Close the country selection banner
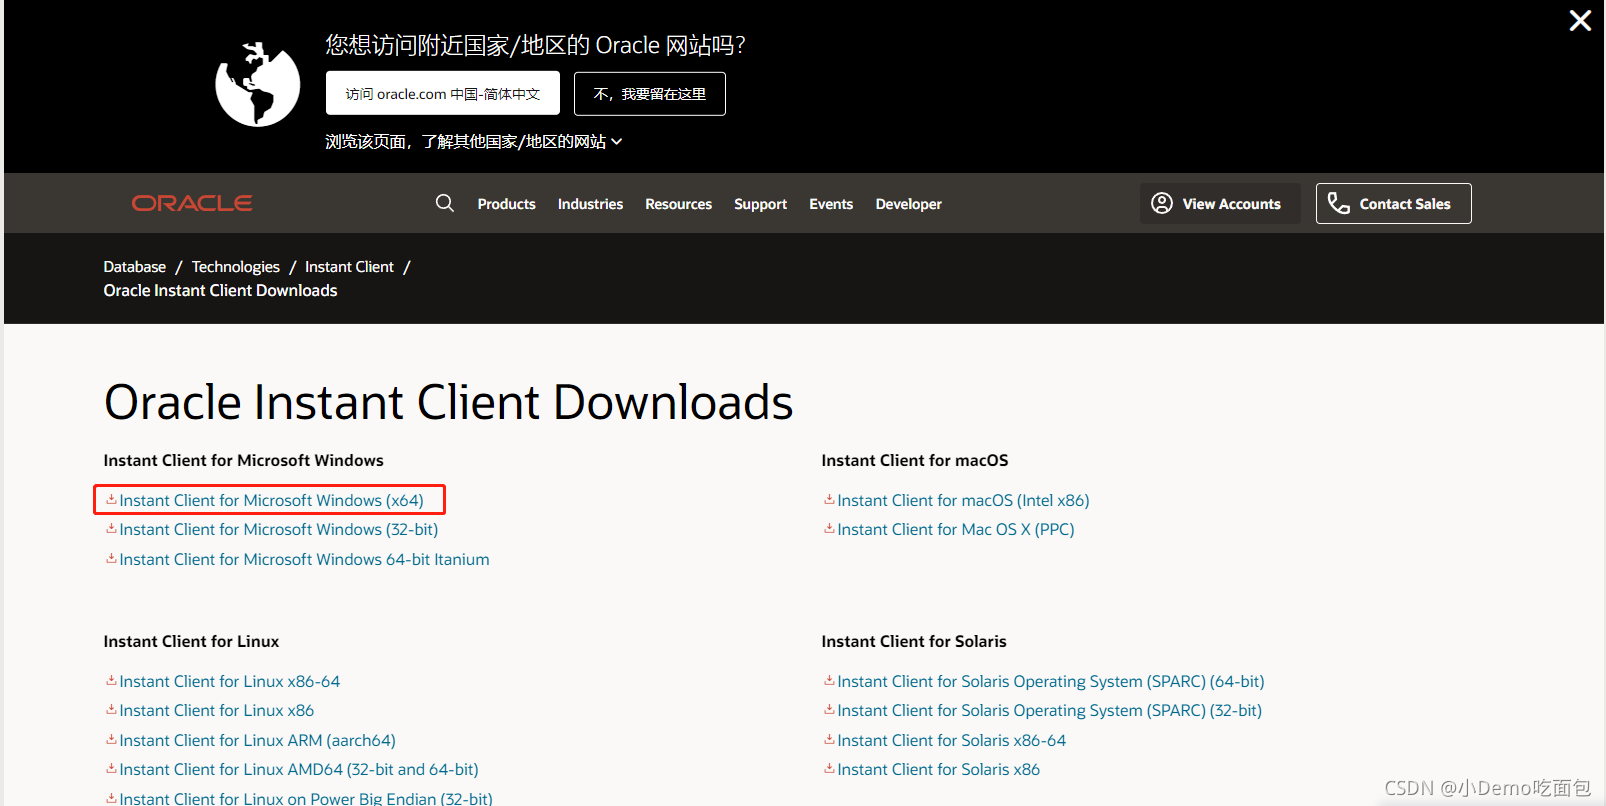The image size is (1606, 806). (1580, 20)
